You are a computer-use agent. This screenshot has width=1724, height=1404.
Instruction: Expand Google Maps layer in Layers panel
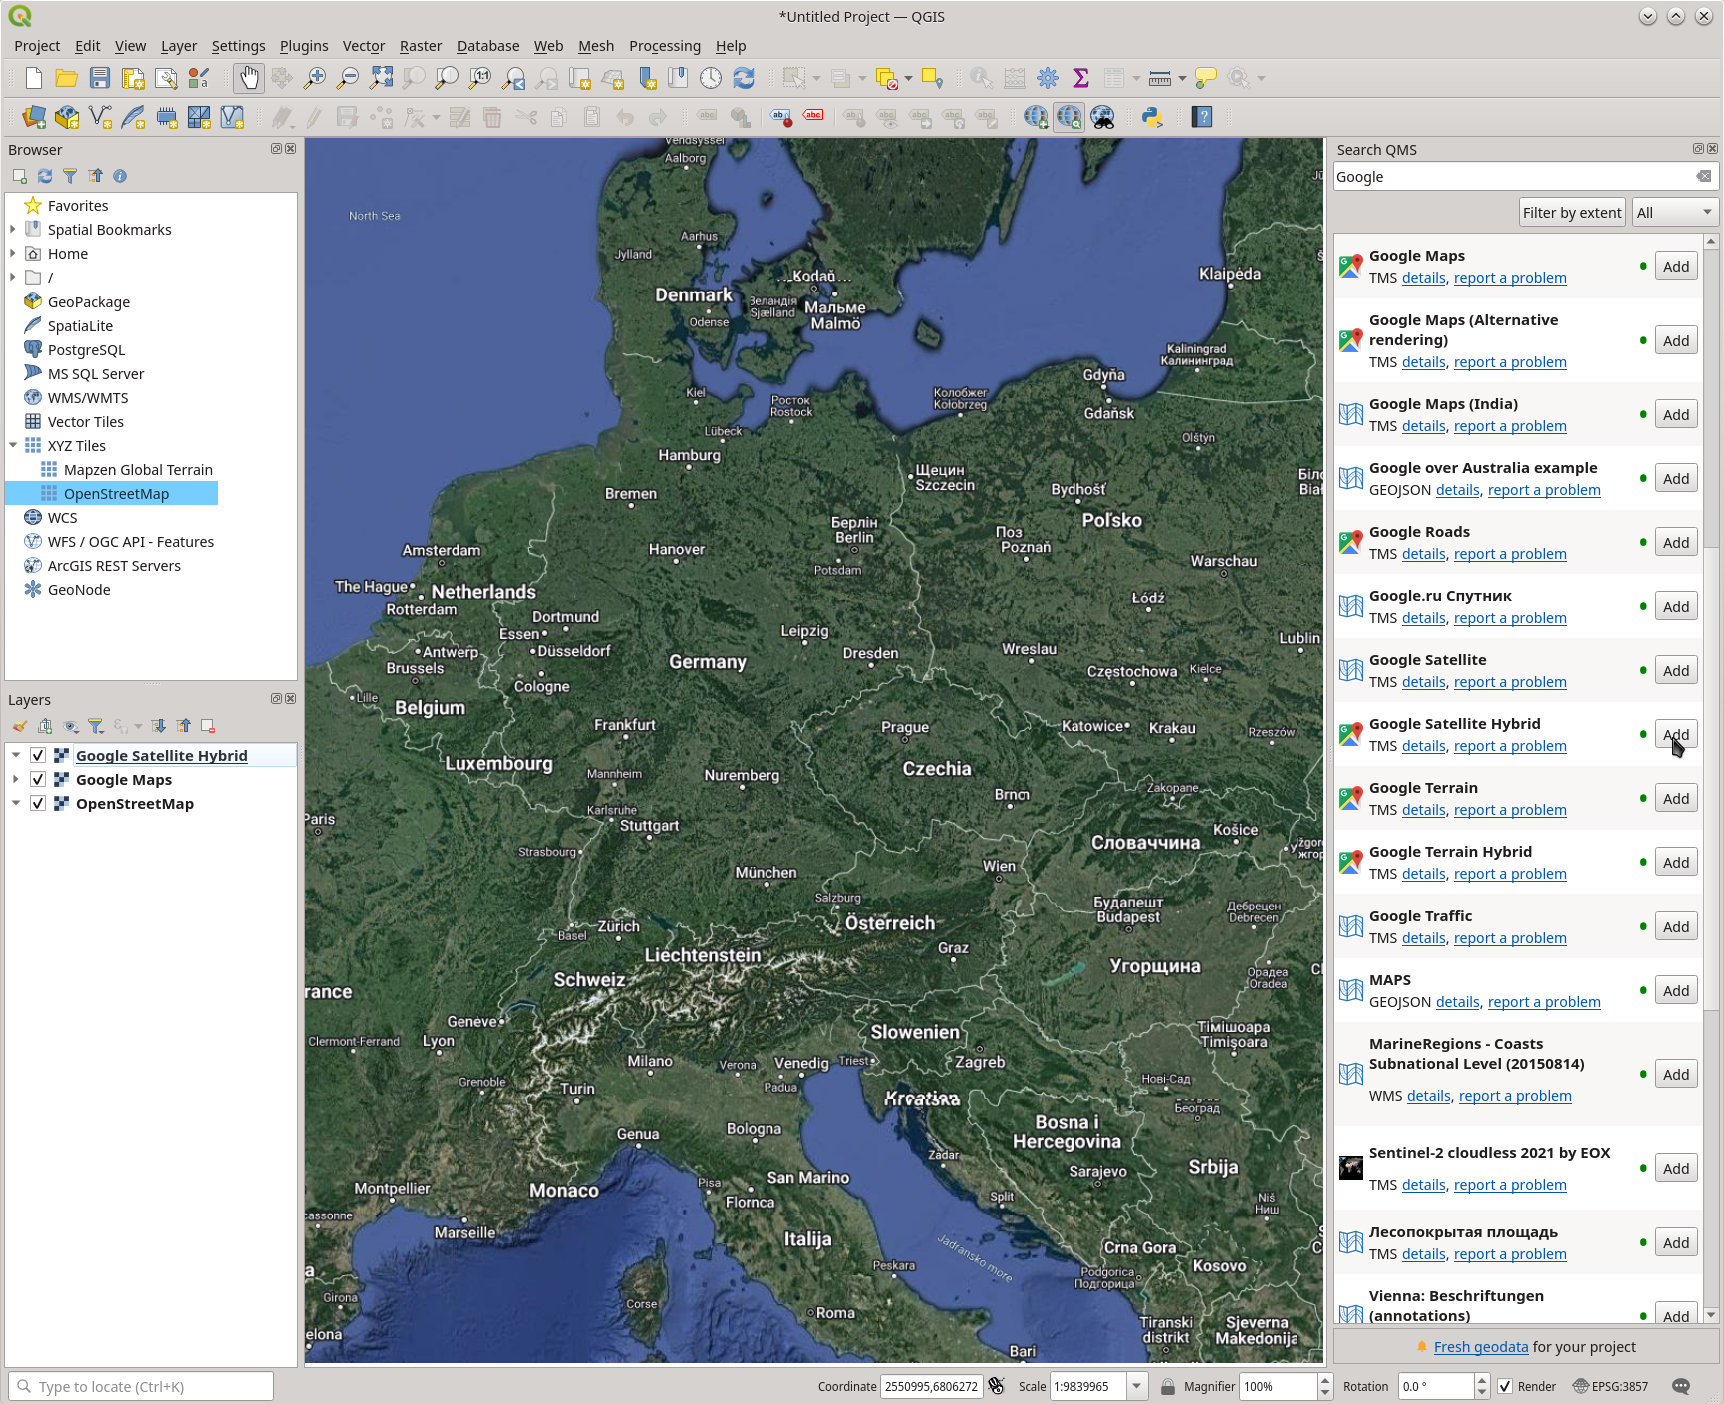pos(15,779)
